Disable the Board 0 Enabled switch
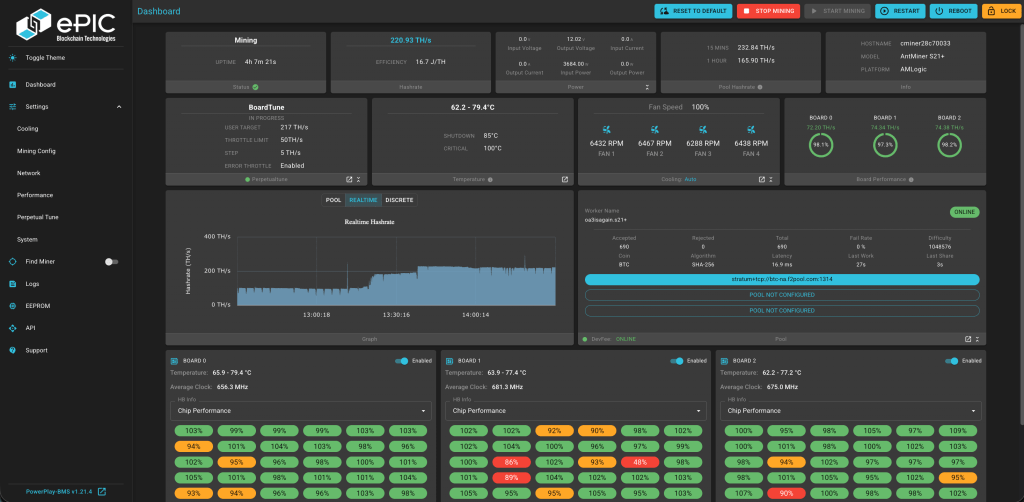The width and height of the screenshot is (1024, 502). (x=402, y=361)
